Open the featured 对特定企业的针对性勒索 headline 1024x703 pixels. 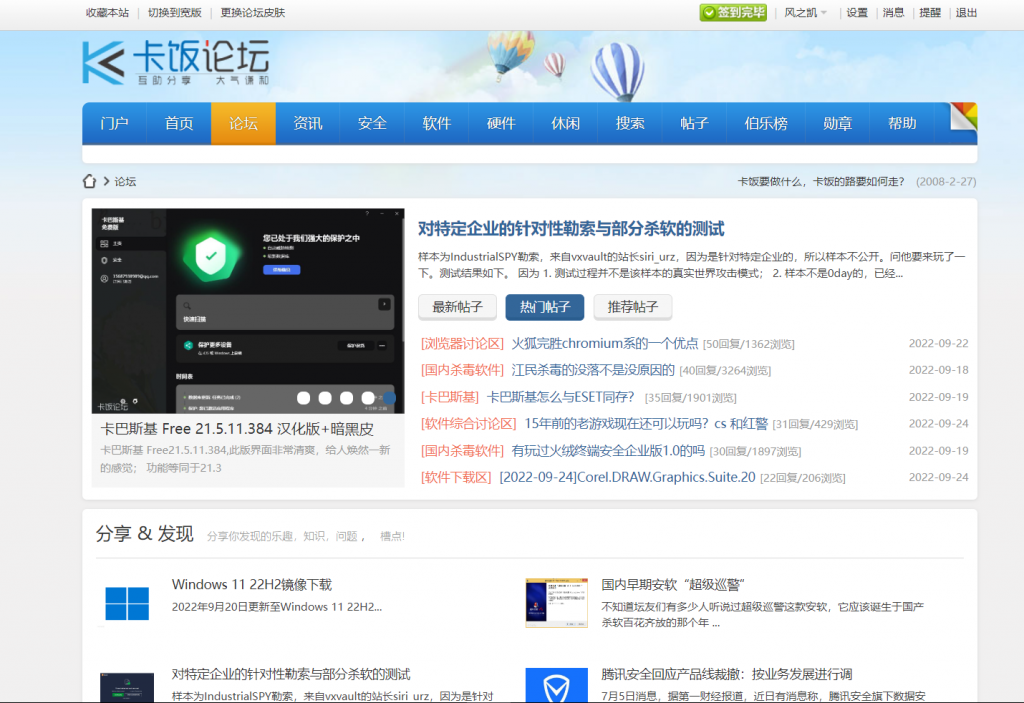[x=571, y=229]
